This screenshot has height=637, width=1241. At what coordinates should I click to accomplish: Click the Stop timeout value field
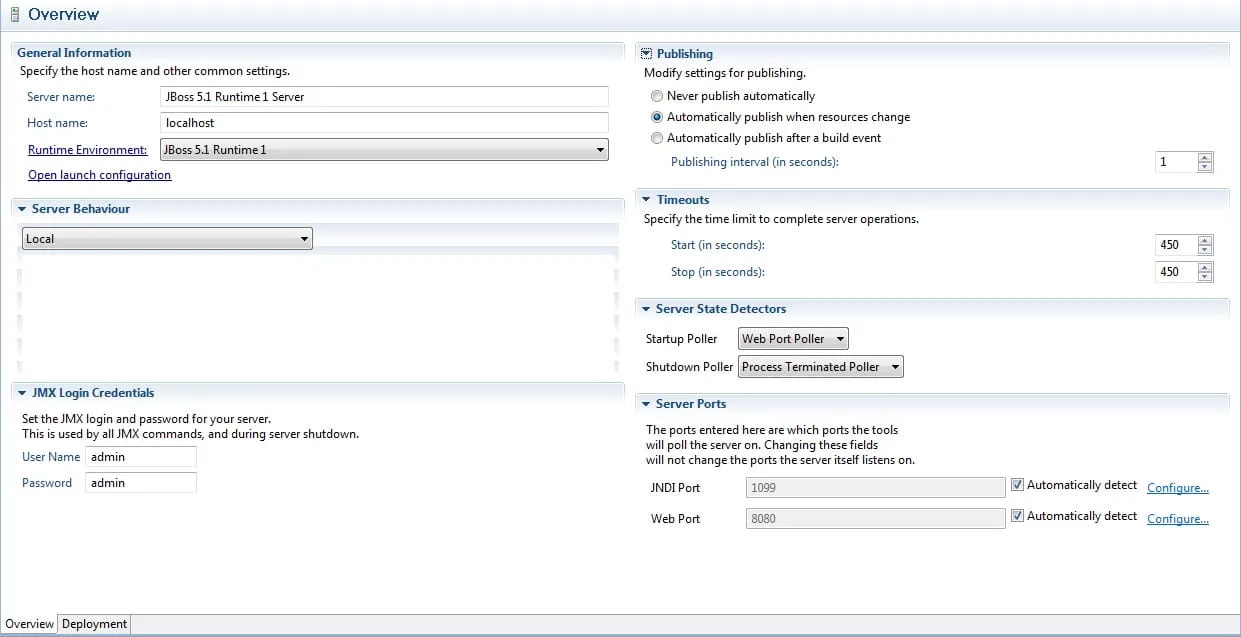coord(1175,272)
